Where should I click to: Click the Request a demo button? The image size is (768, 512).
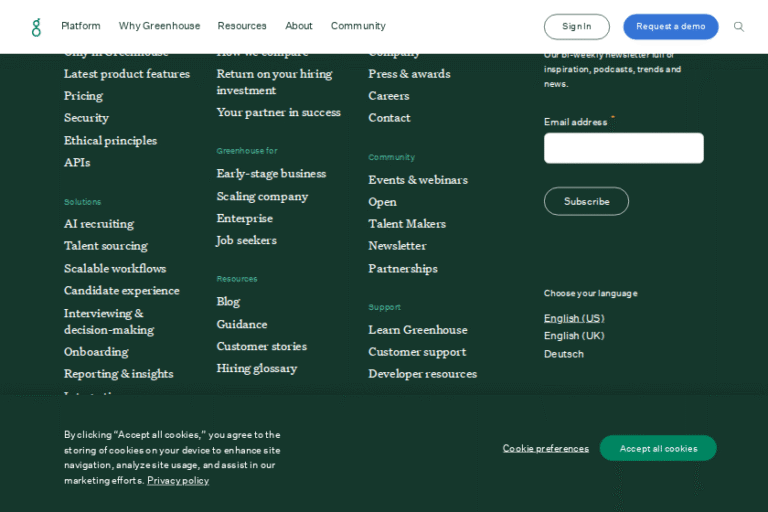(x=670, y=27)
